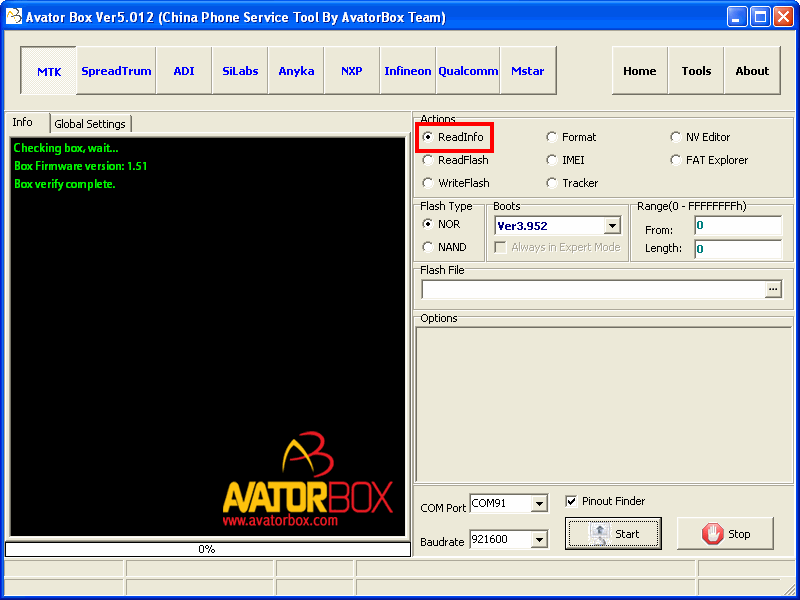Image resolution: width=800 pixels, height=600 pixels.
Task: Set flash type to NOR
Action: click(x=441, y=224)
